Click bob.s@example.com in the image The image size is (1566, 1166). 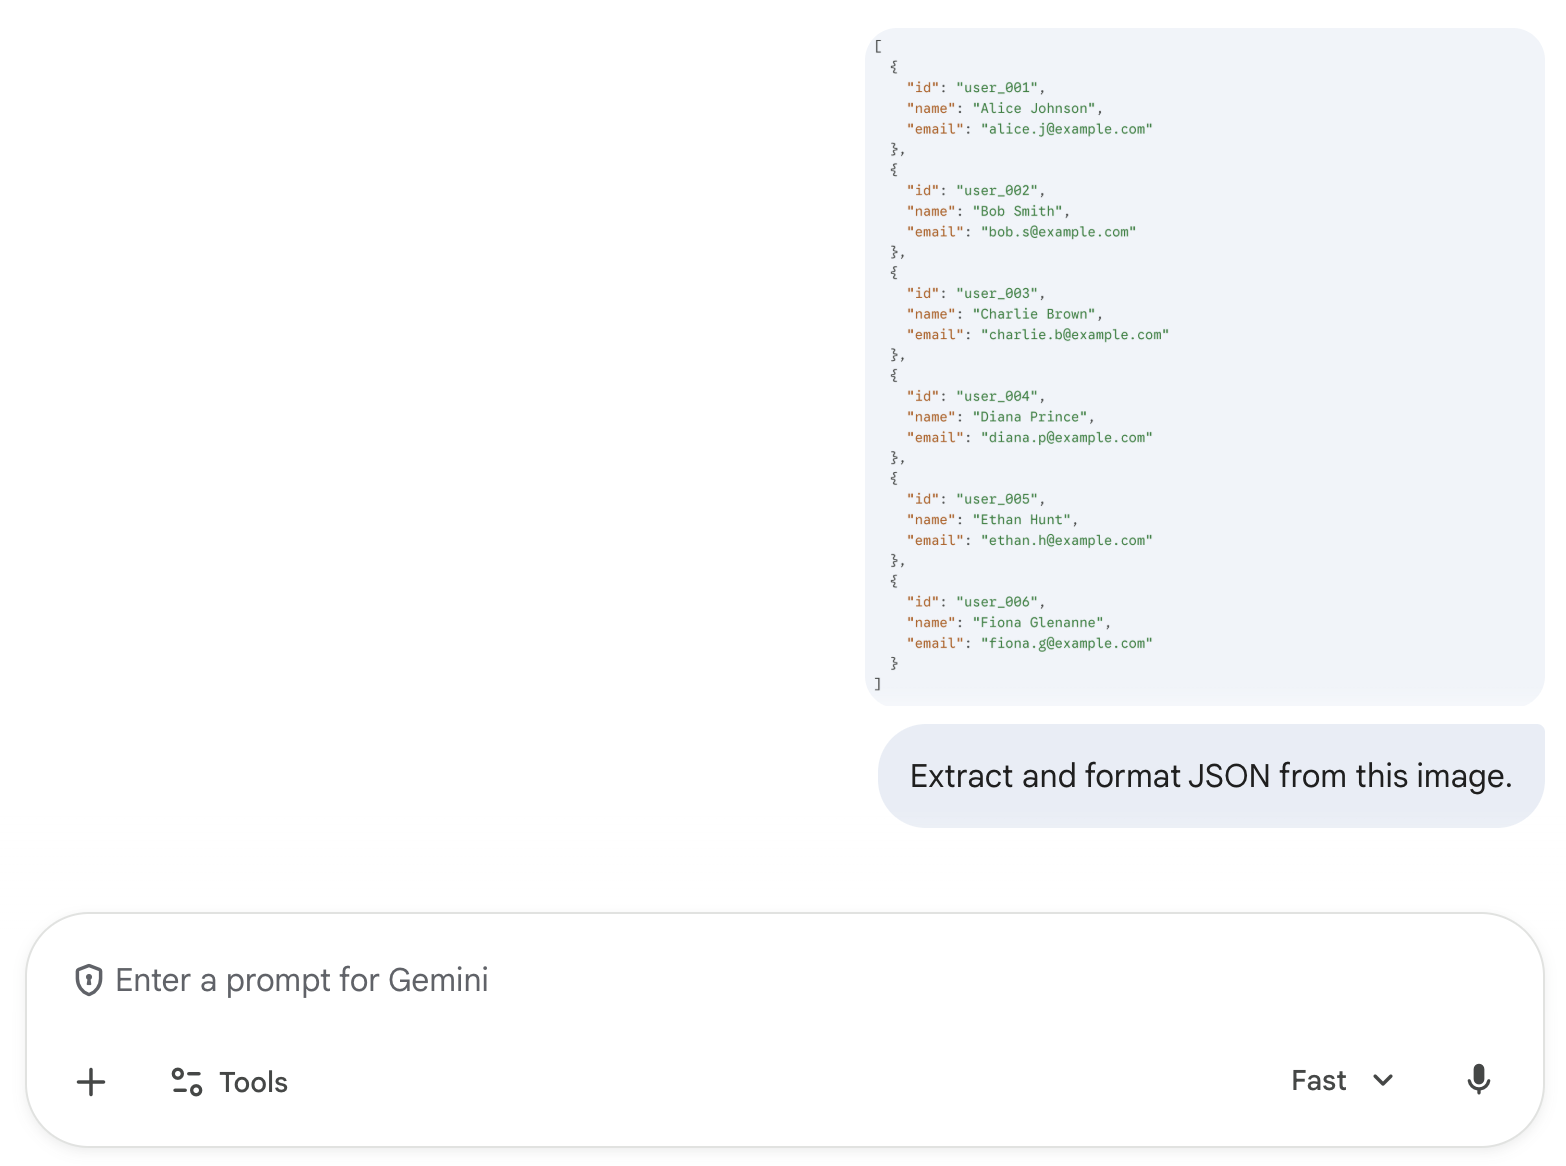click(1060, 232)
